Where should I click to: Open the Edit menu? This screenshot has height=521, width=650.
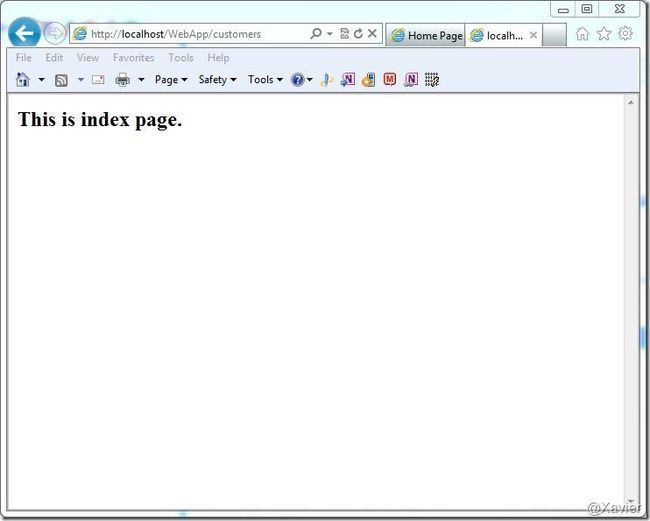tap(54, 58)
